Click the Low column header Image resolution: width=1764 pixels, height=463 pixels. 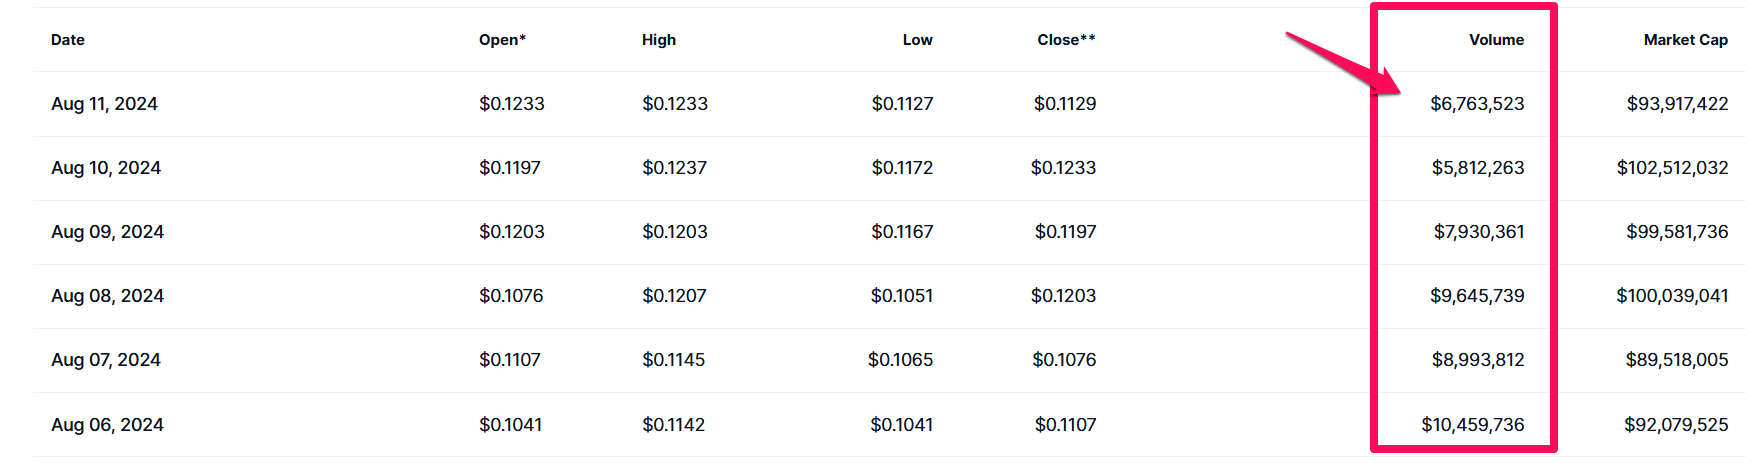(917, 40)
